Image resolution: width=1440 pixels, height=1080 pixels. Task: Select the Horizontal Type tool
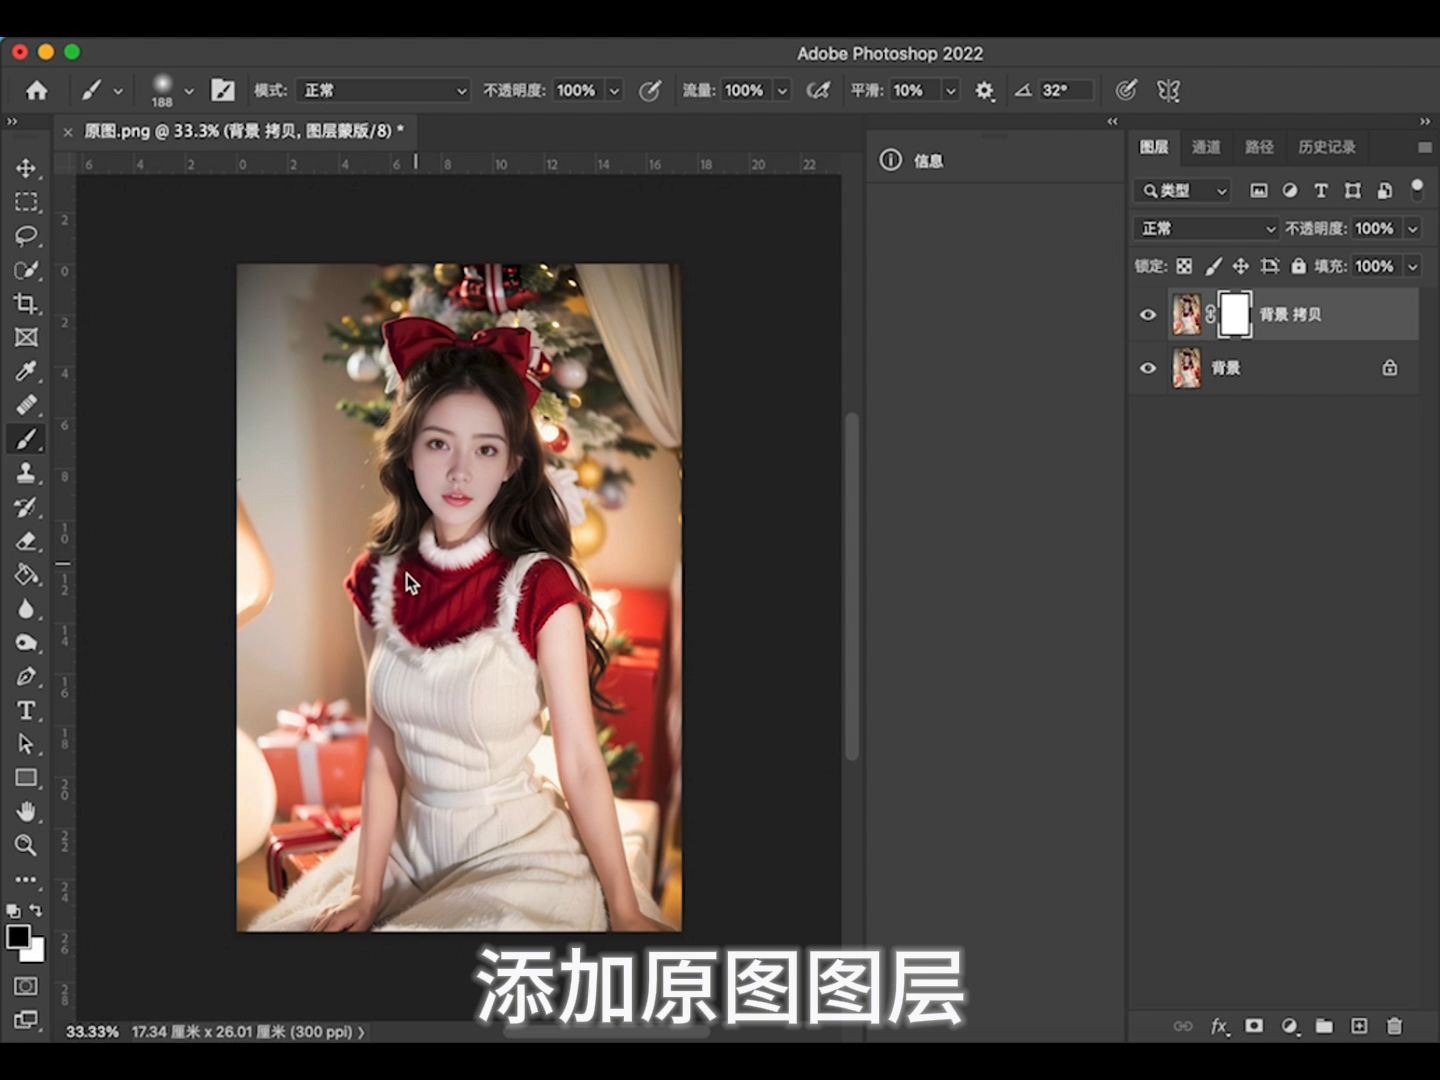click(26, 710)
